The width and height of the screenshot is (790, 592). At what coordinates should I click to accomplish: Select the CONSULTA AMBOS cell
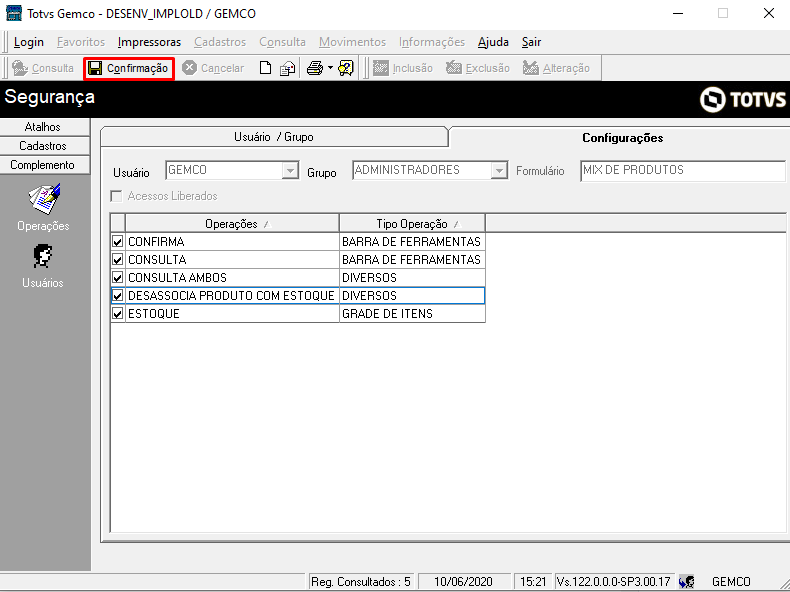232,278
